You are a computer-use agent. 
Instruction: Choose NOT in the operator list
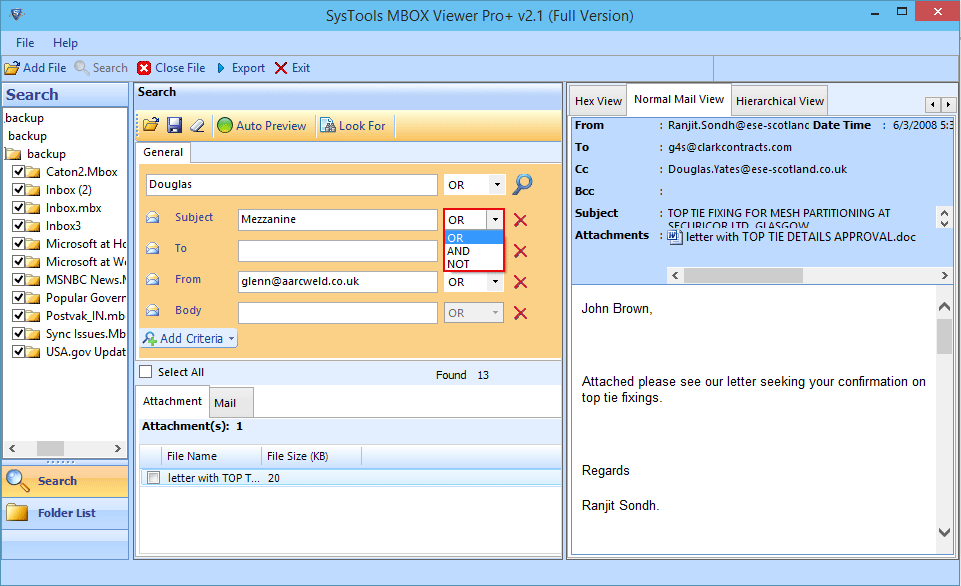(x=474, y=264)
